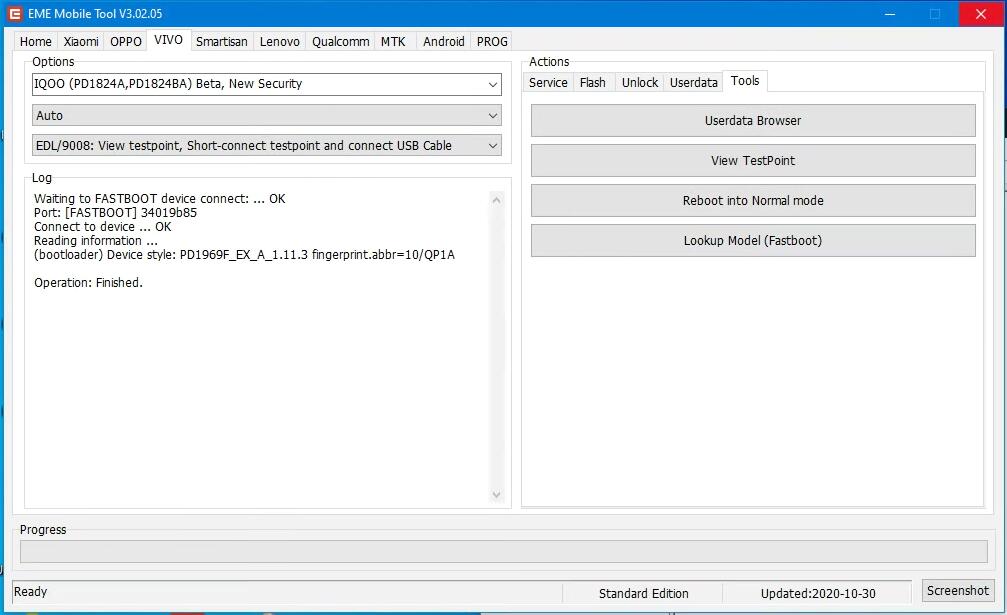Click the EME Mobile Tool app icon

click(15, 13)
